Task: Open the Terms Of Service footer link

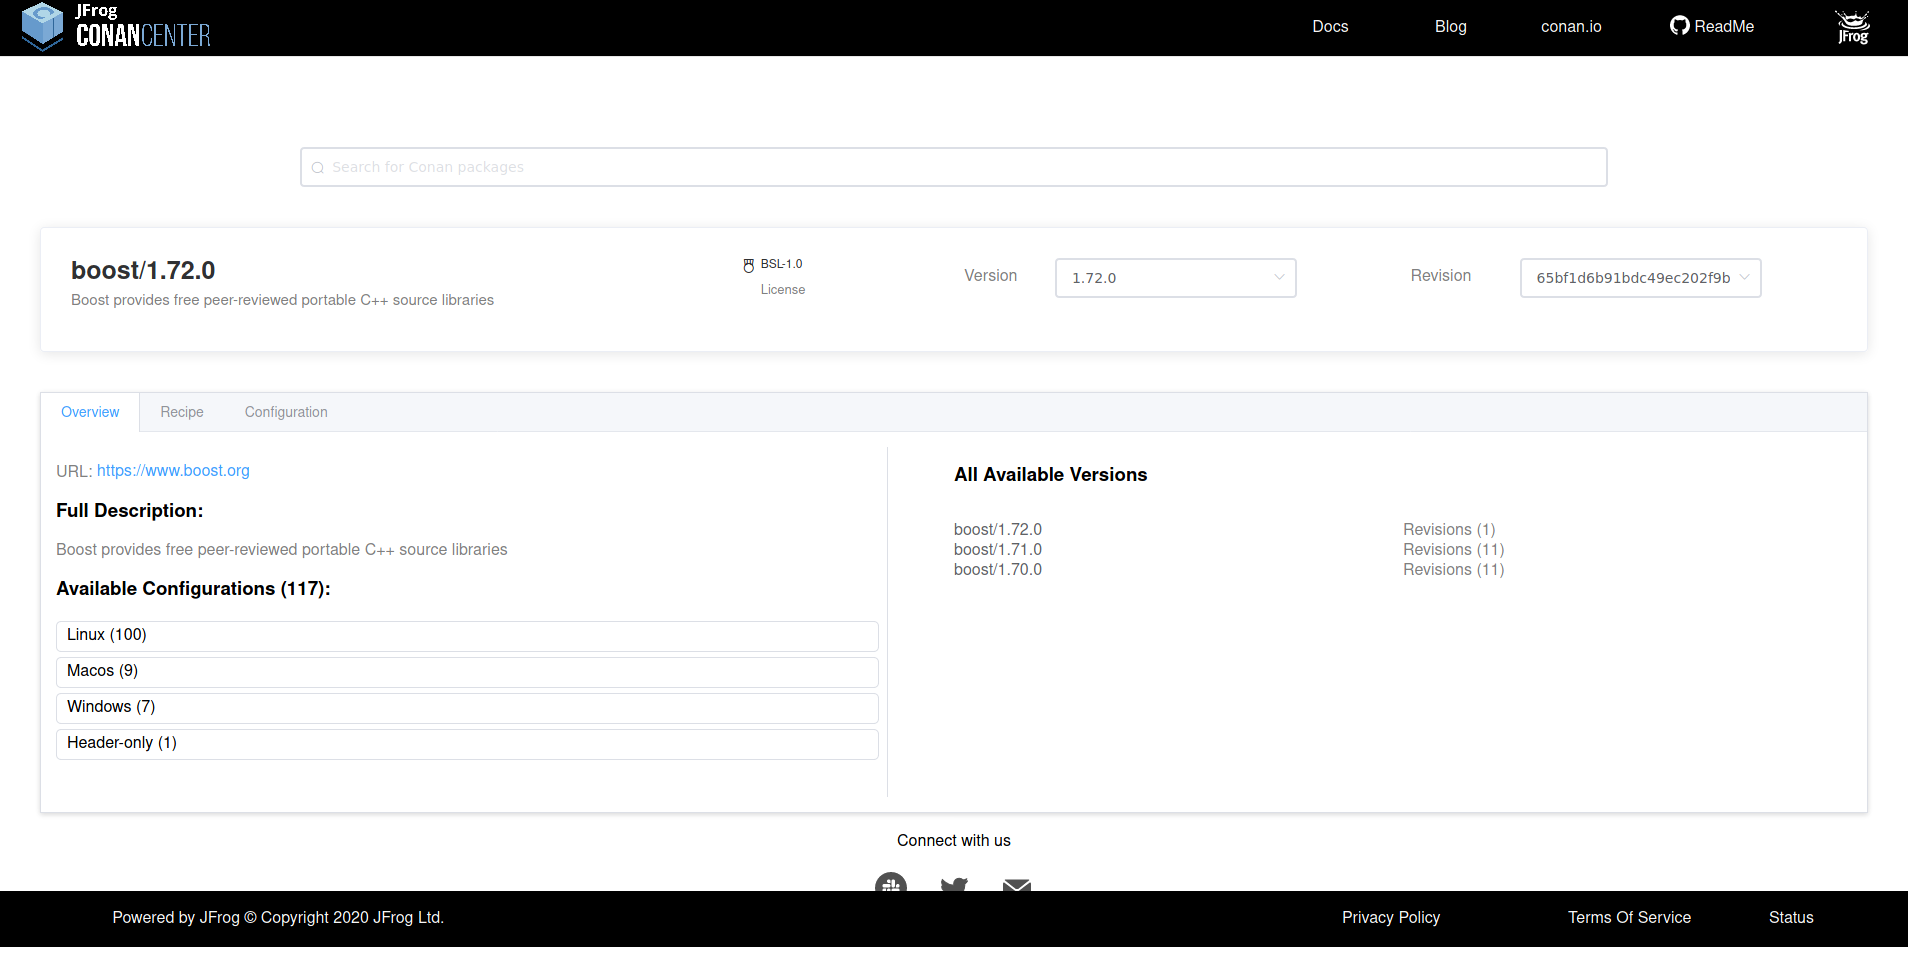Action: (x=1629, y=918)
